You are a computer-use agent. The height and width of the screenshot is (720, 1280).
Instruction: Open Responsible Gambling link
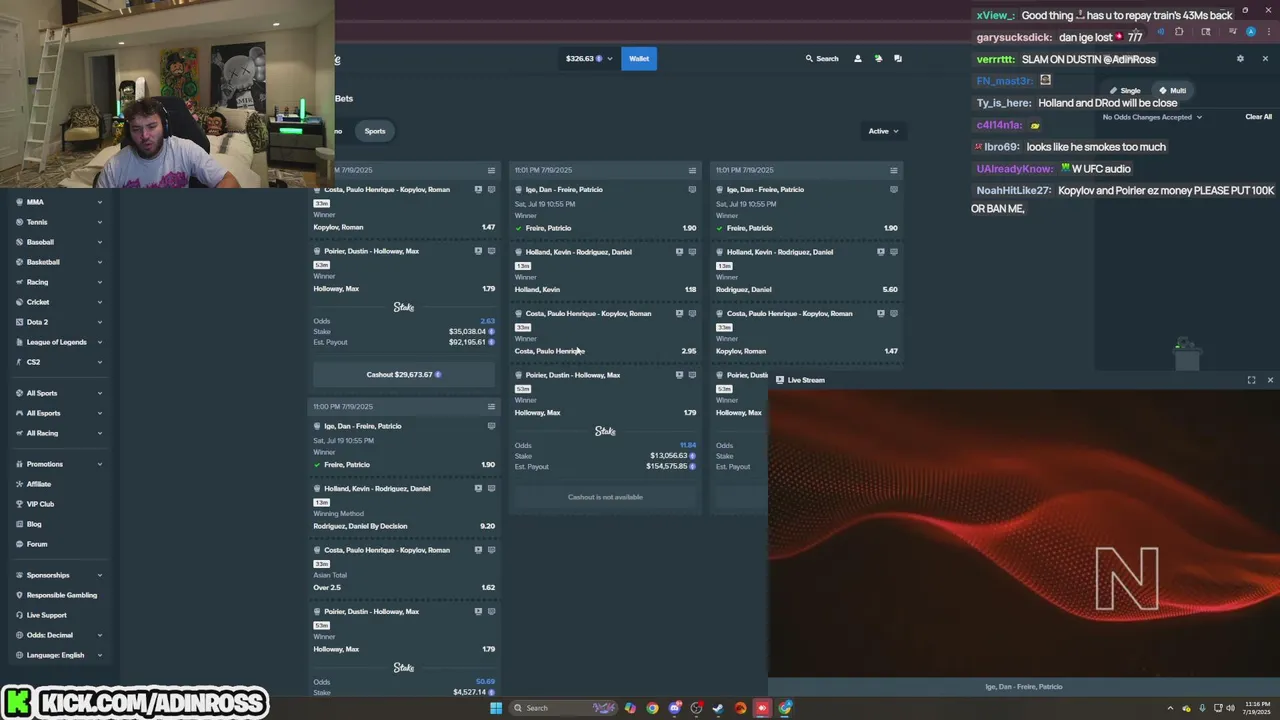(61, 595)
